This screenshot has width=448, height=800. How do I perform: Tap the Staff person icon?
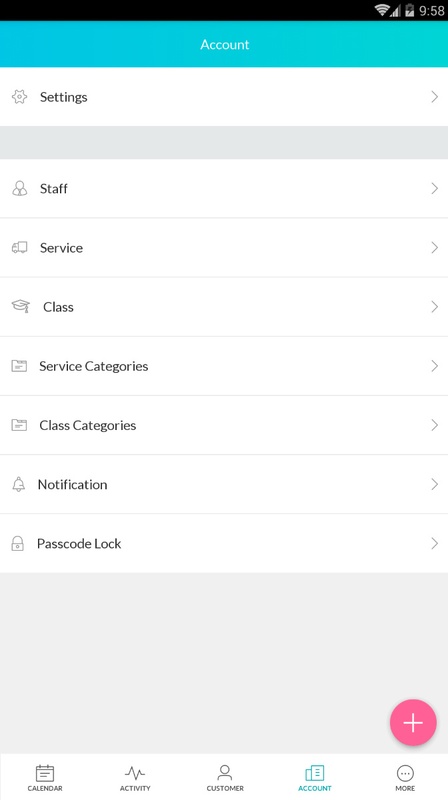point(19,188)
